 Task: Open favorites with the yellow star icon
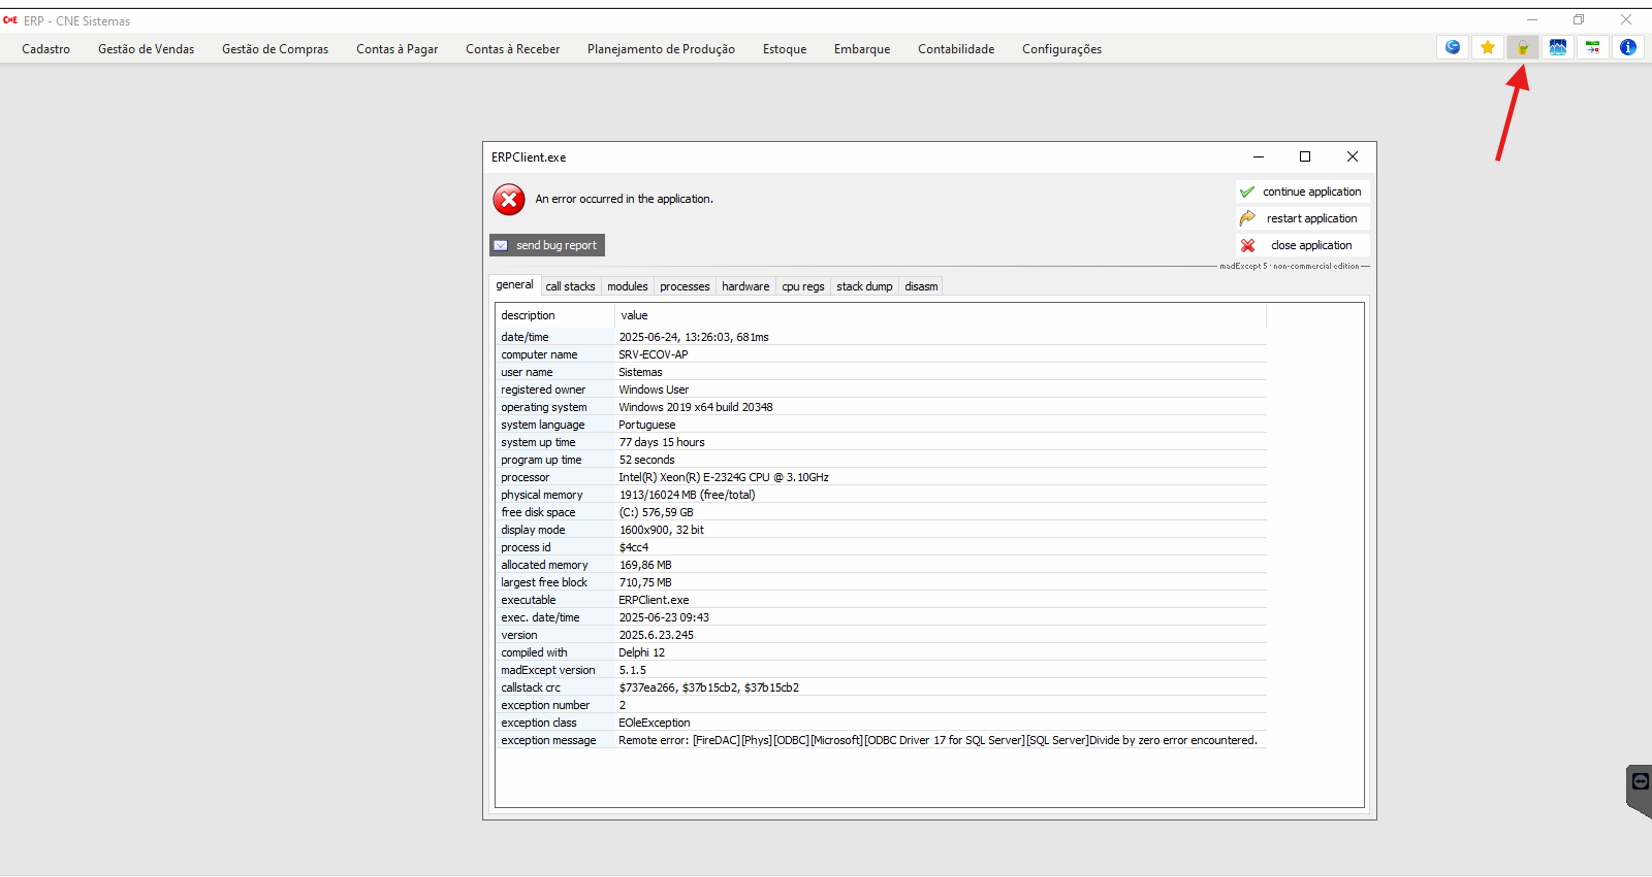pos(1487,47)
